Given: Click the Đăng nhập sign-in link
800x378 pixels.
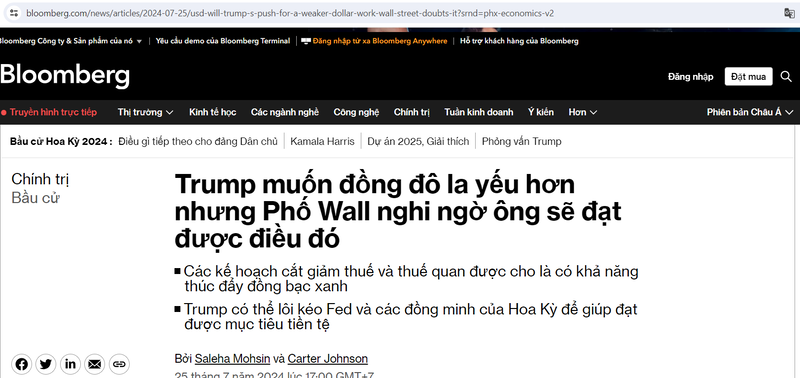Looking at the screenshot, I should point(690,77).
